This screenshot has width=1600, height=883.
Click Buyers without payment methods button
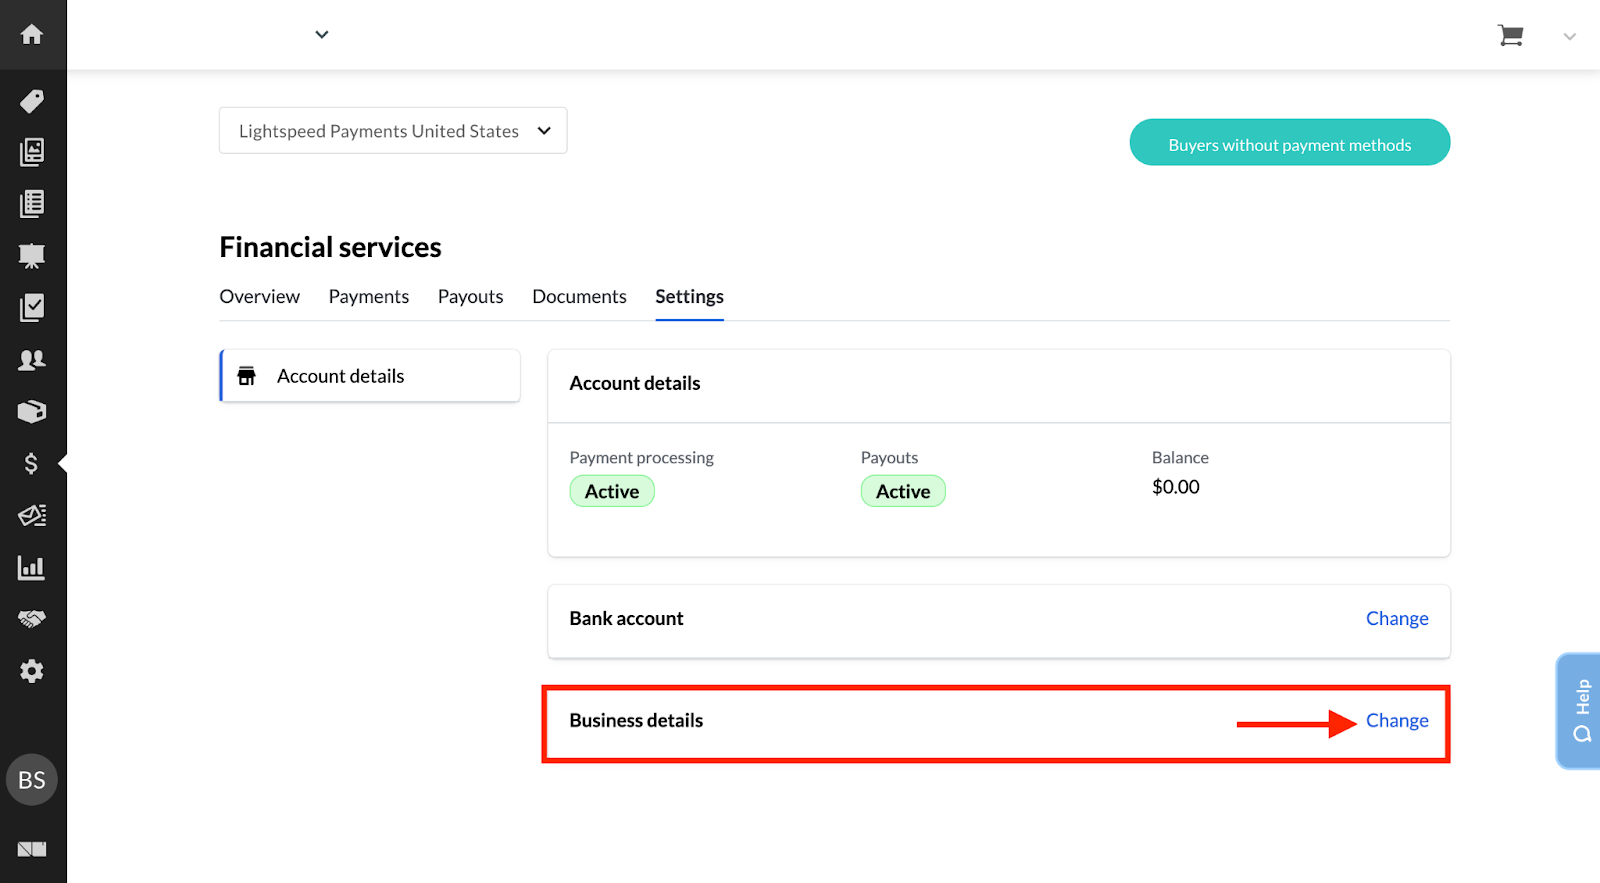point(1290,143)
